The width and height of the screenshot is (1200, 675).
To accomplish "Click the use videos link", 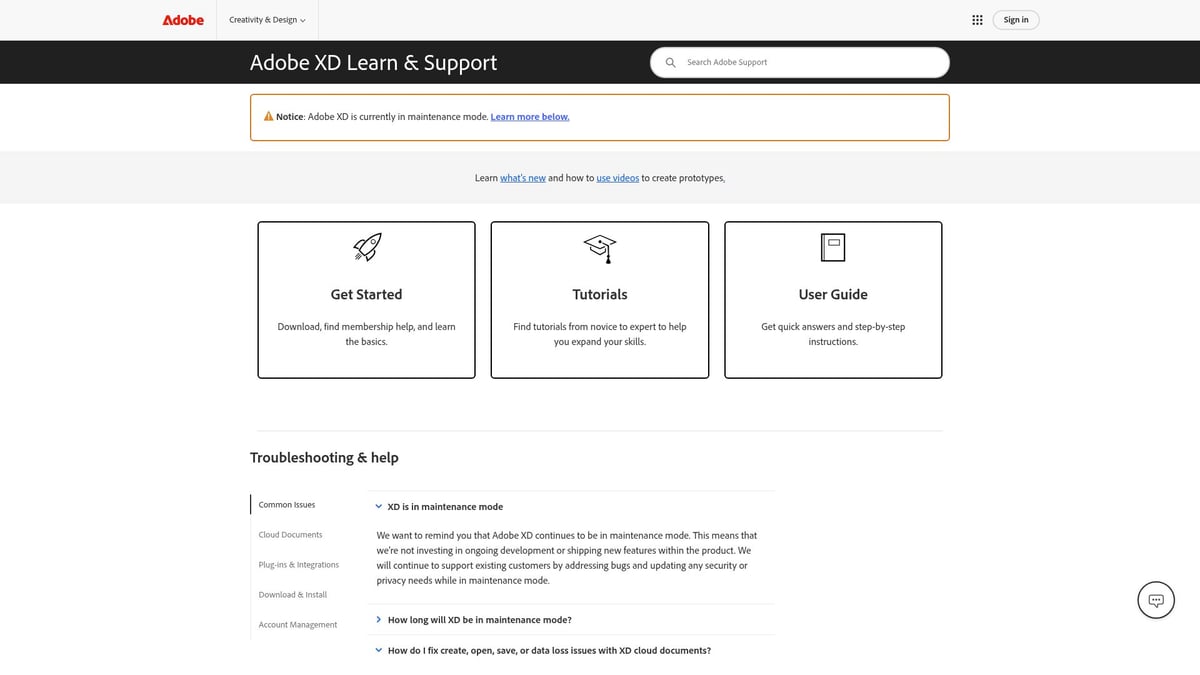I will pyautogui.click(x=617, y=177).
